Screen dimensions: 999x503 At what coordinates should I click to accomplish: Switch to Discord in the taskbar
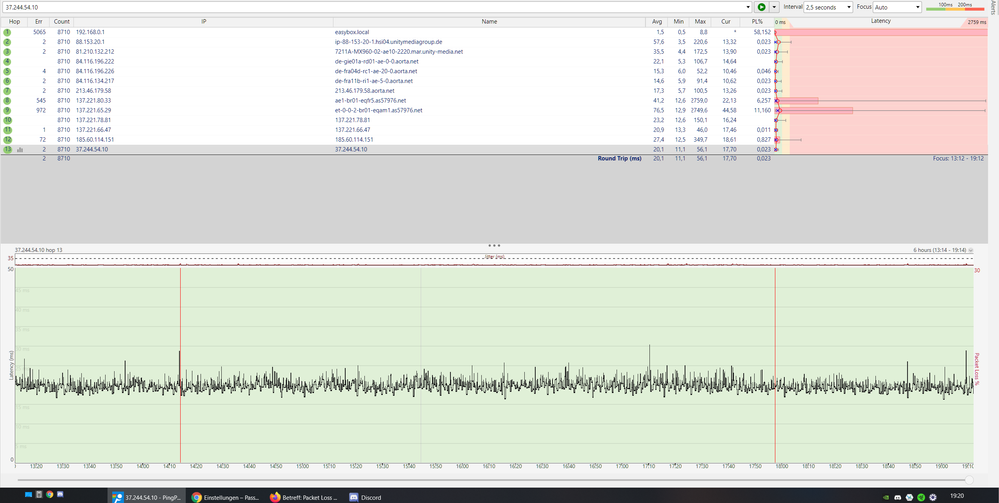tap(366, 495)
